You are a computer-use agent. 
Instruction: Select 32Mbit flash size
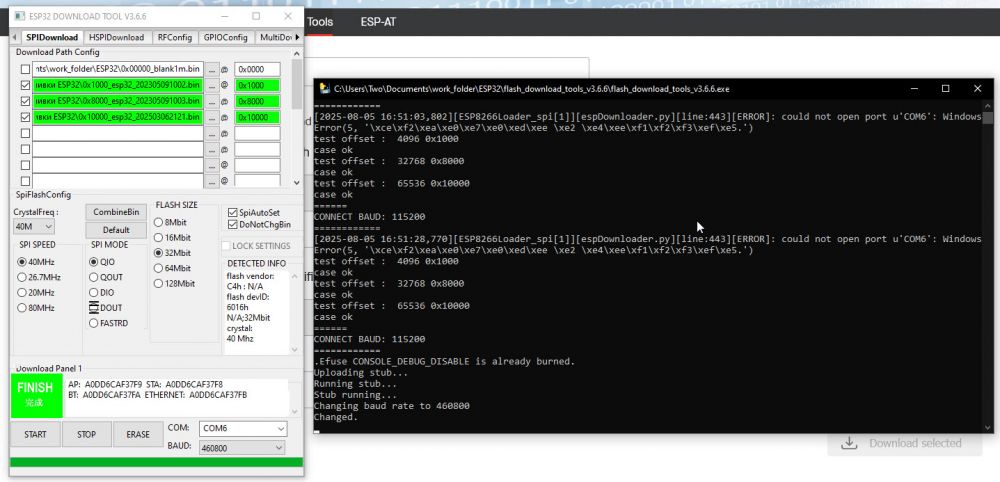coord(158,253)
